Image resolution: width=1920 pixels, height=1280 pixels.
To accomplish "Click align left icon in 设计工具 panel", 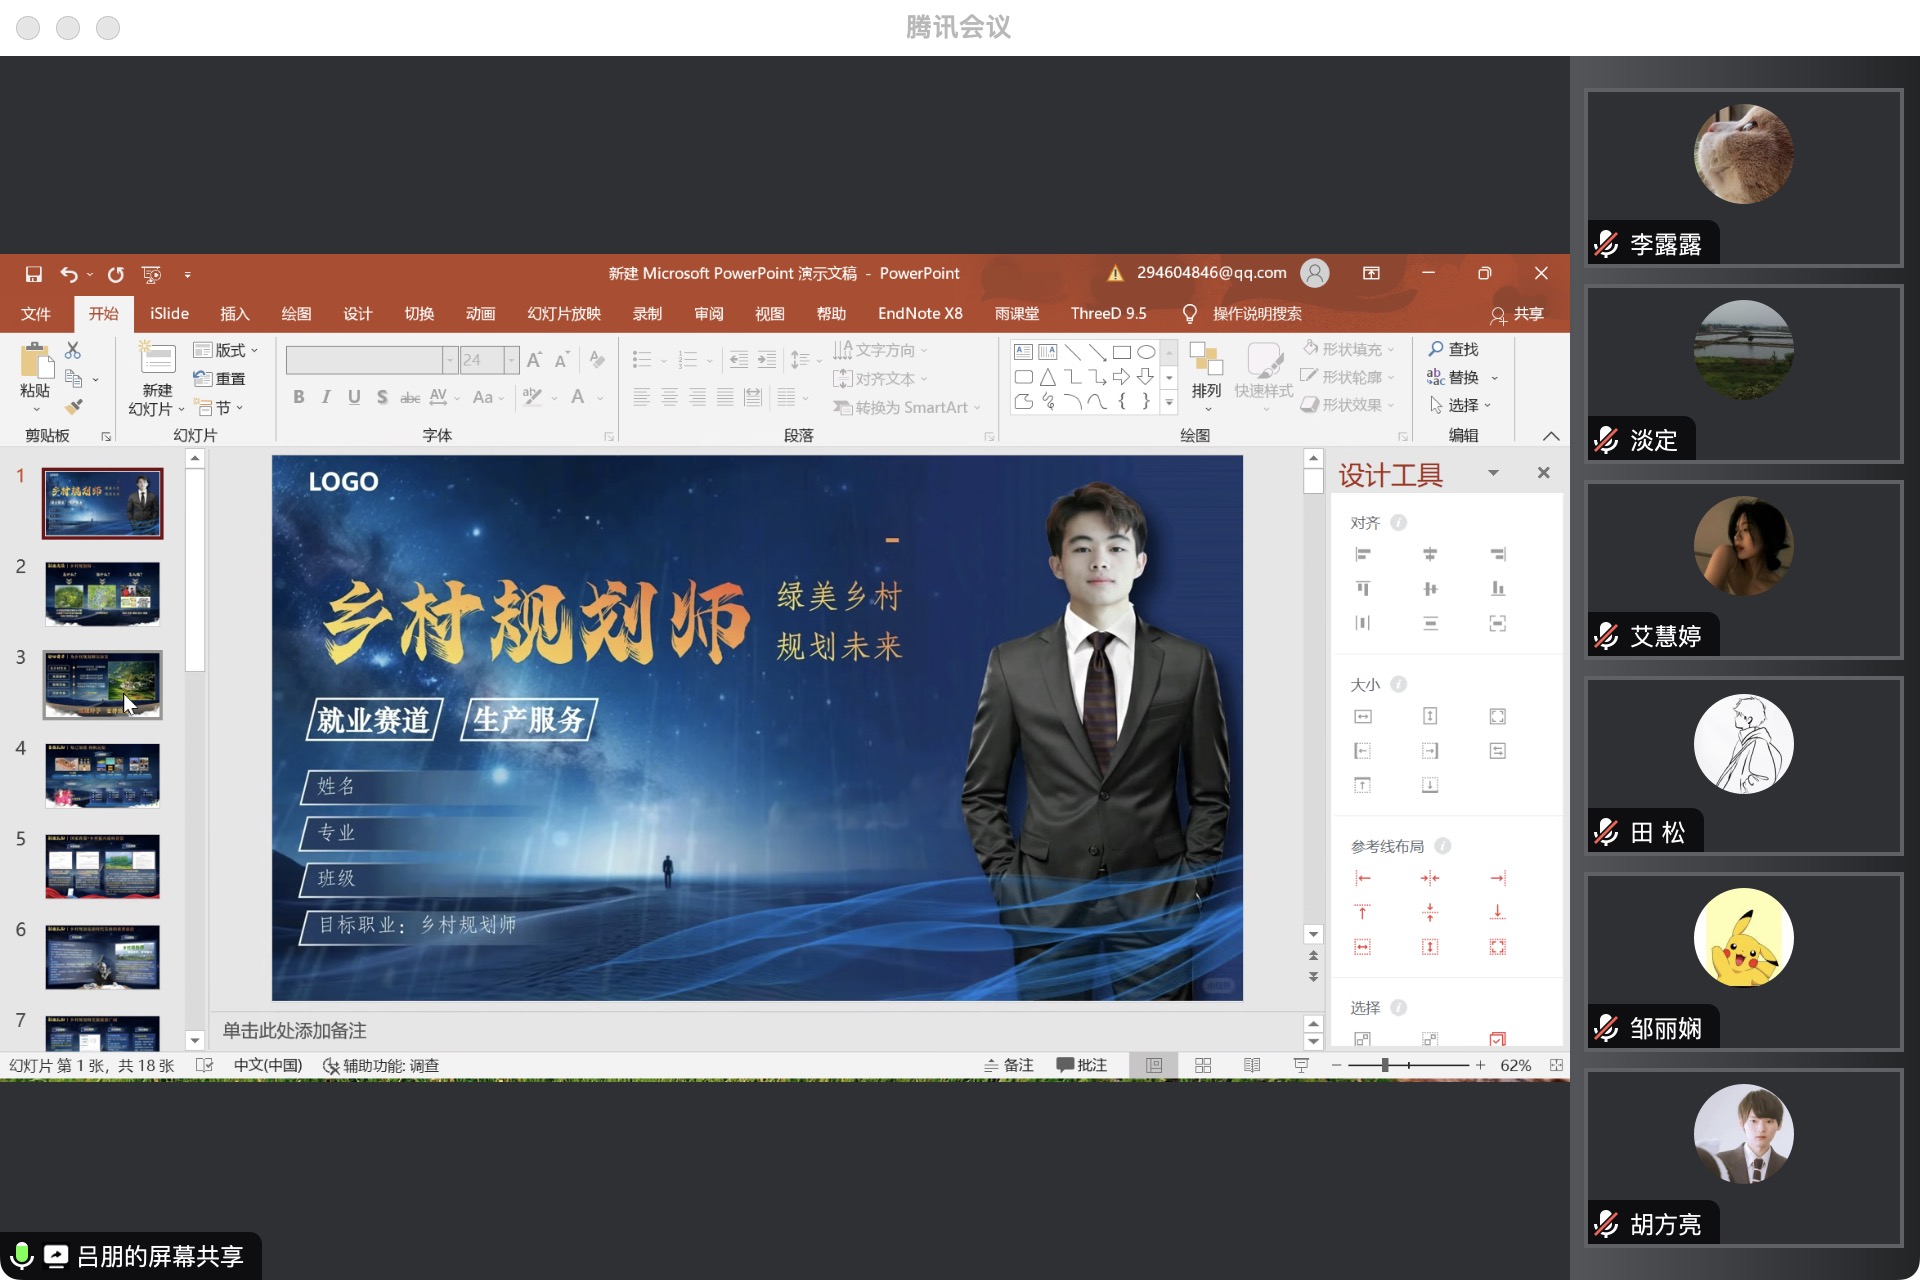I will coord(1362,554).
